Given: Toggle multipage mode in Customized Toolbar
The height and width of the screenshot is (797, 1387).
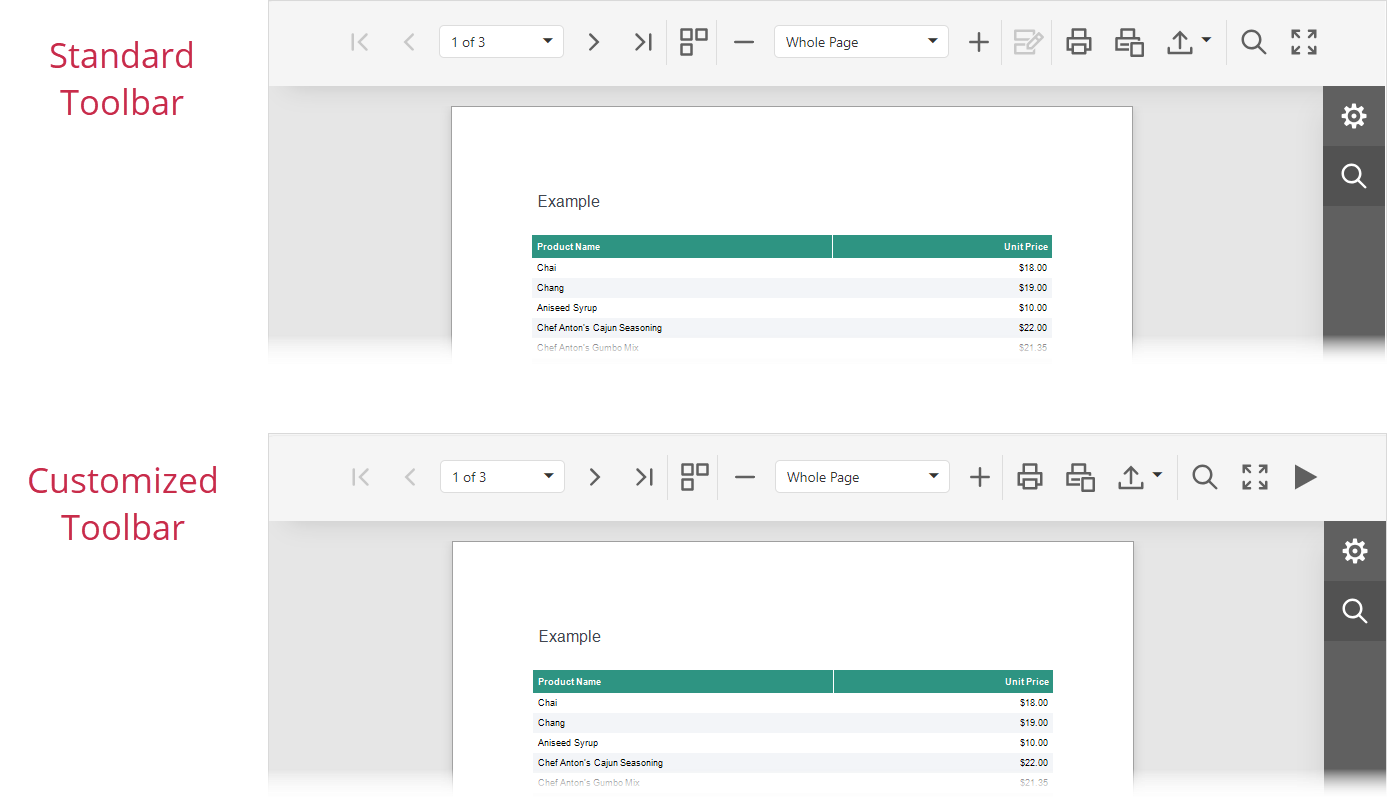Looking at the screenshot, I should pos(694,477).
